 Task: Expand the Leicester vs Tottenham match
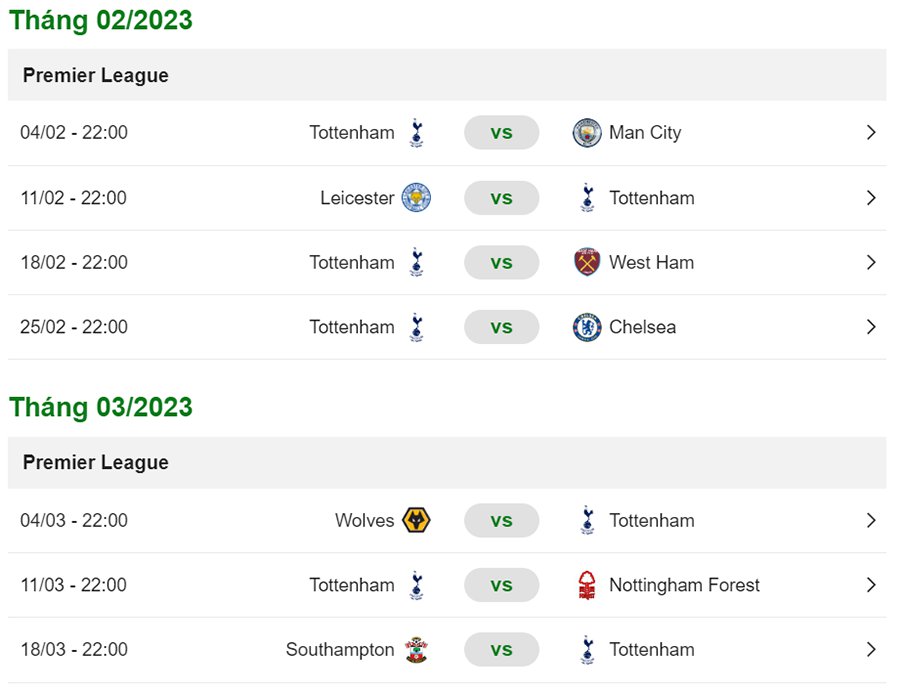[x=871, y=198]
